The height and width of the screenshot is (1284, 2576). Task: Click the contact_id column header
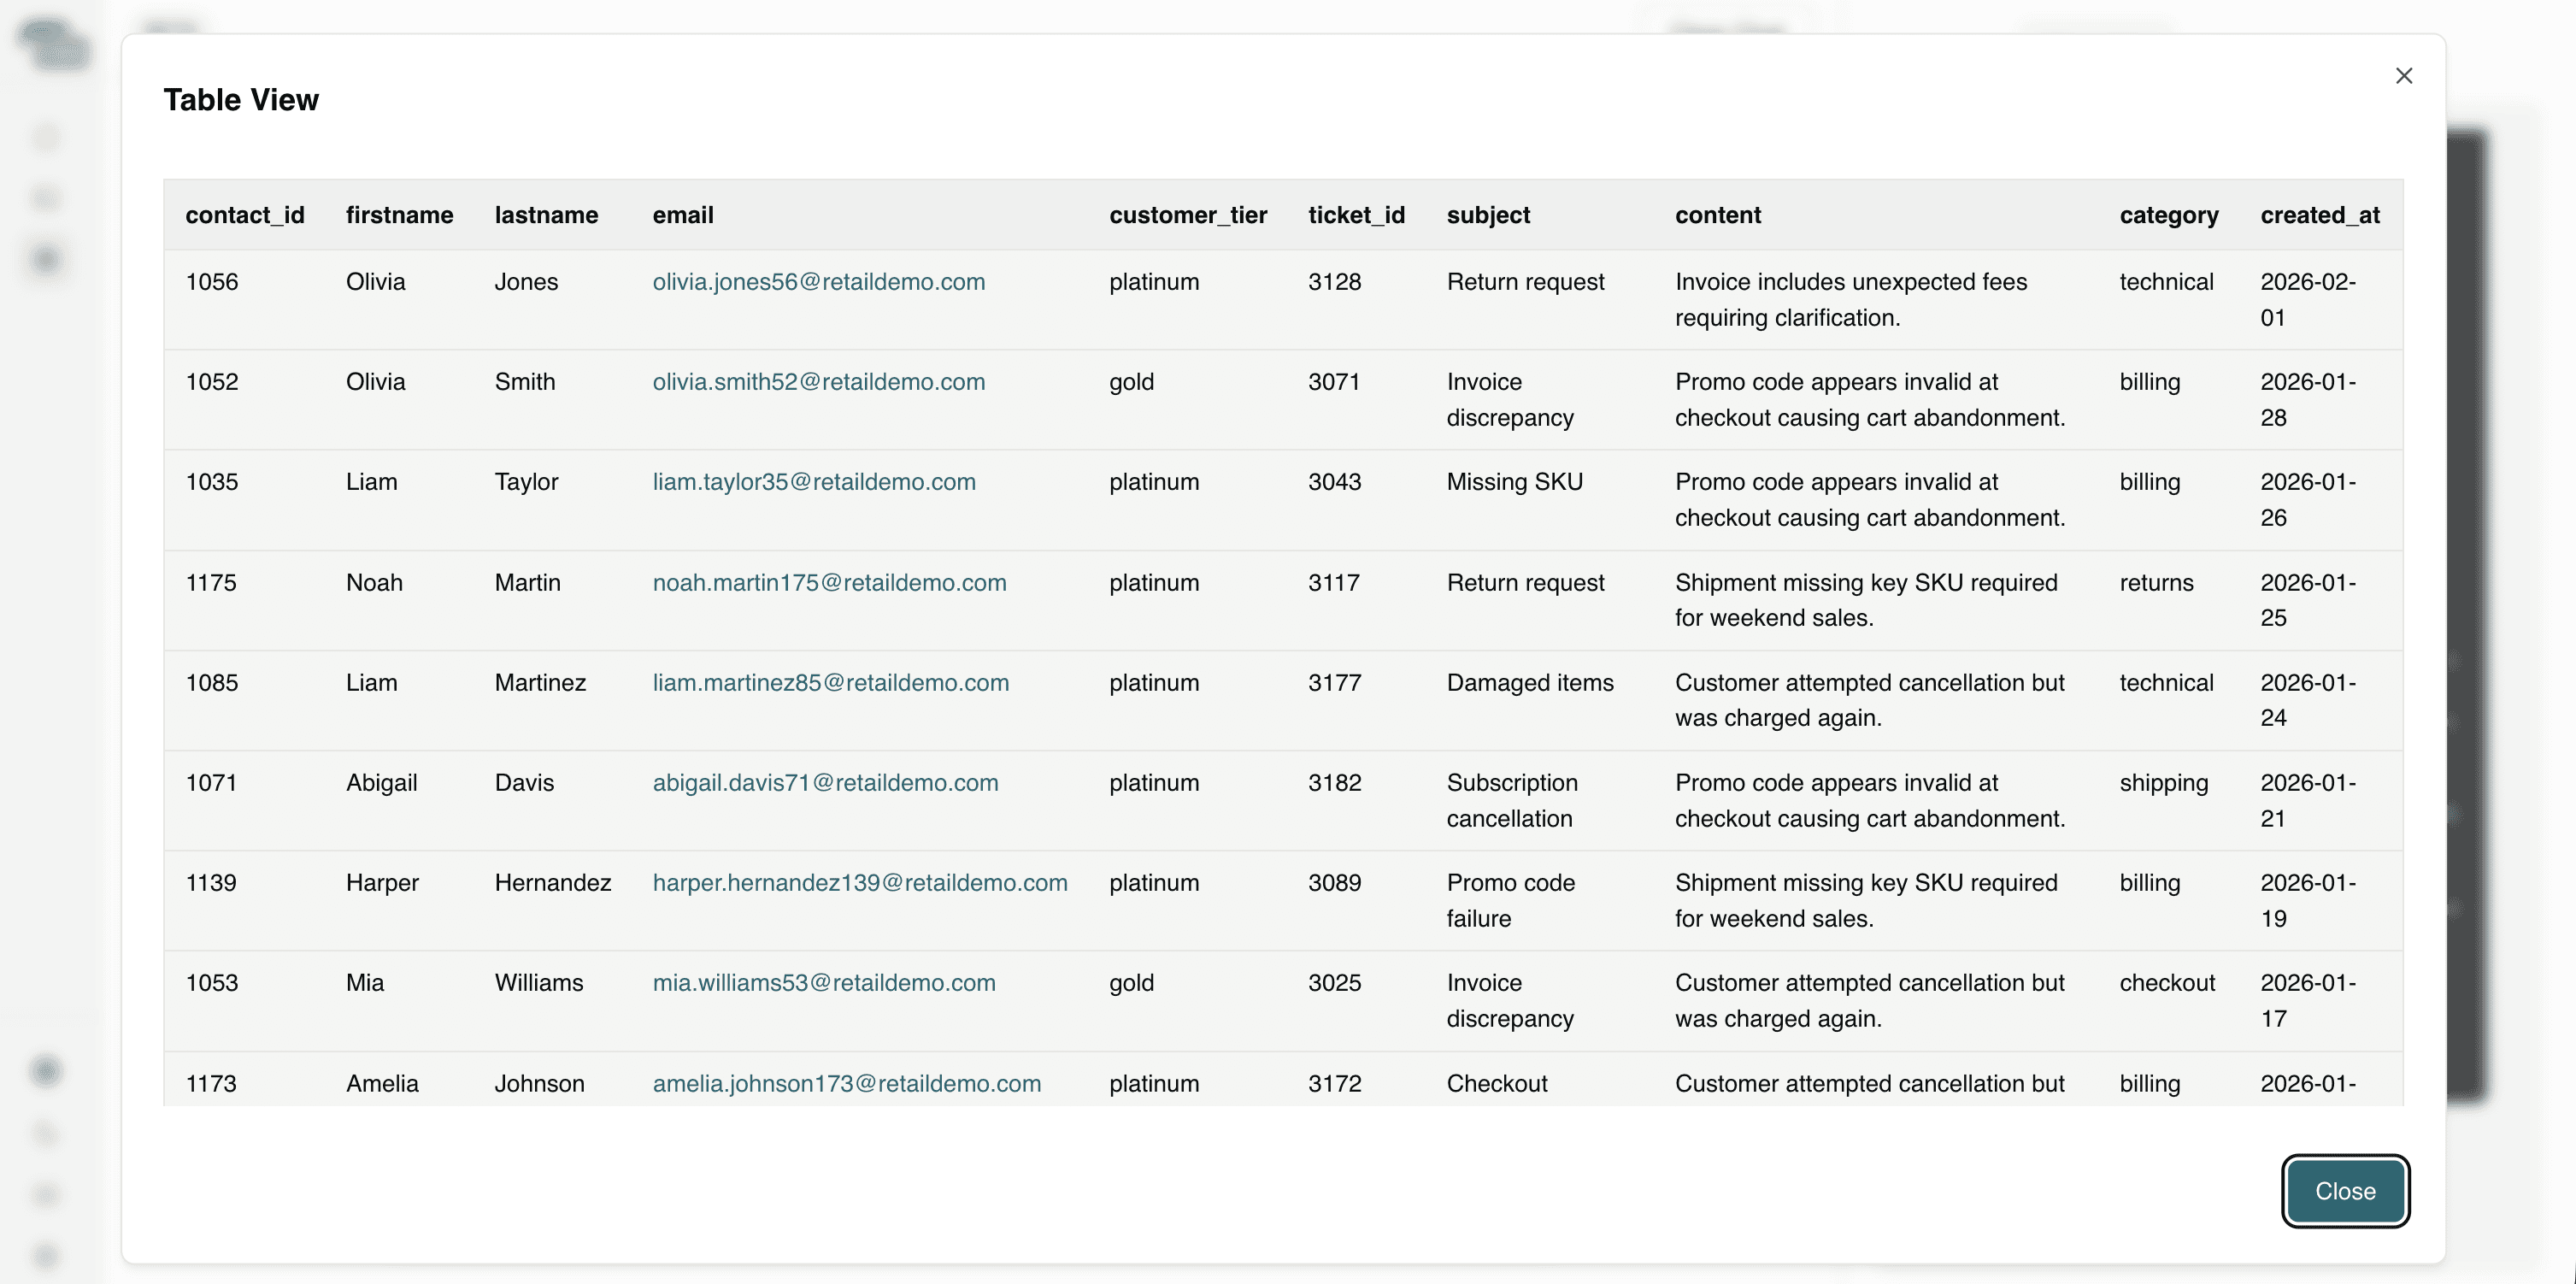[x=244, y=215]
